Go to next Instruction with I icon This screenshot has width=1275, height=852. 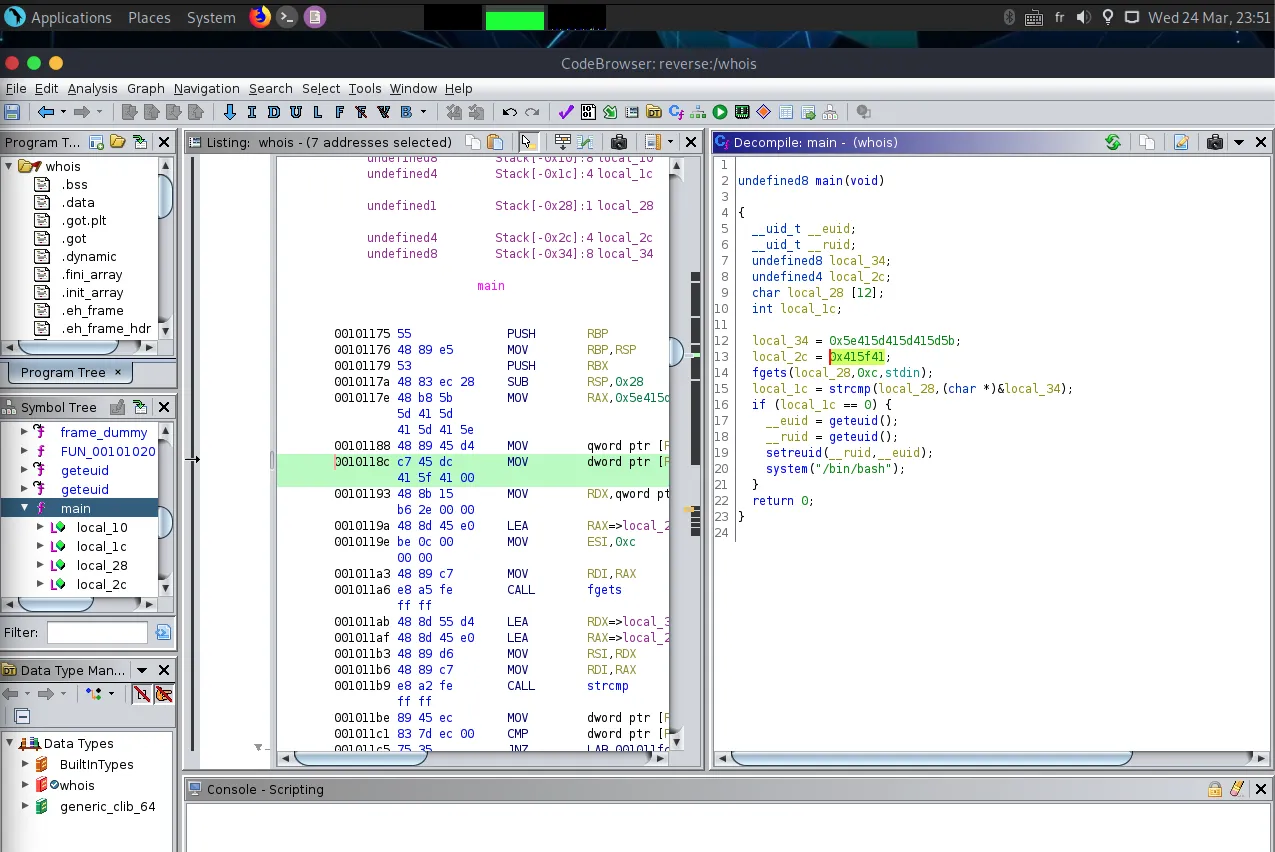pos(251,112)
